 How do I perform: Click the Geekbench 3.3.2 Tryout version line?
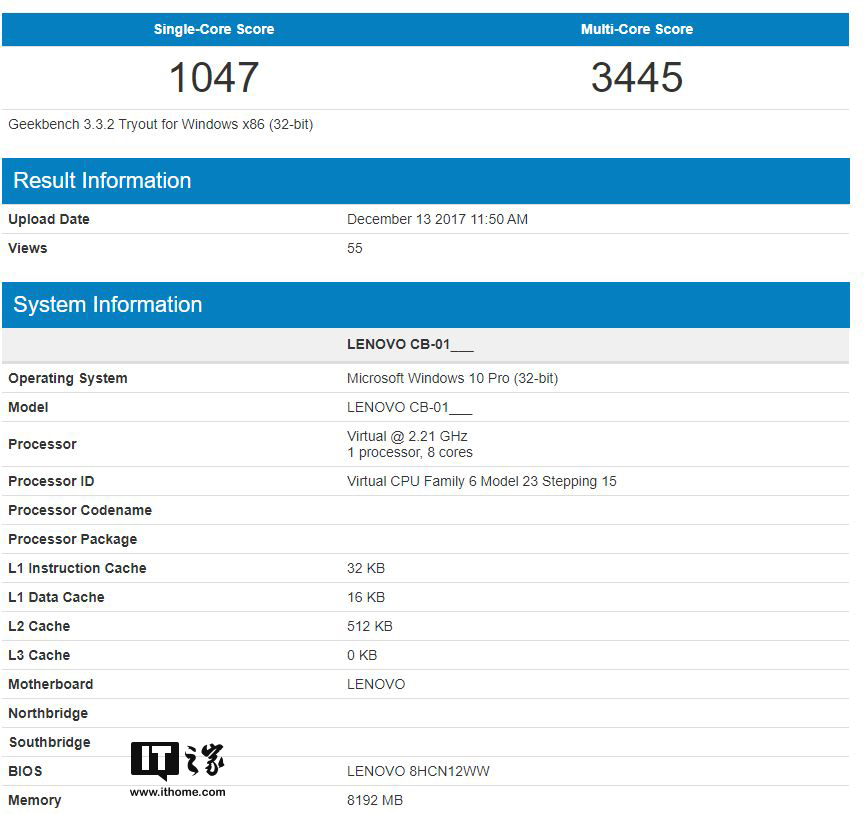coord(161,125)
